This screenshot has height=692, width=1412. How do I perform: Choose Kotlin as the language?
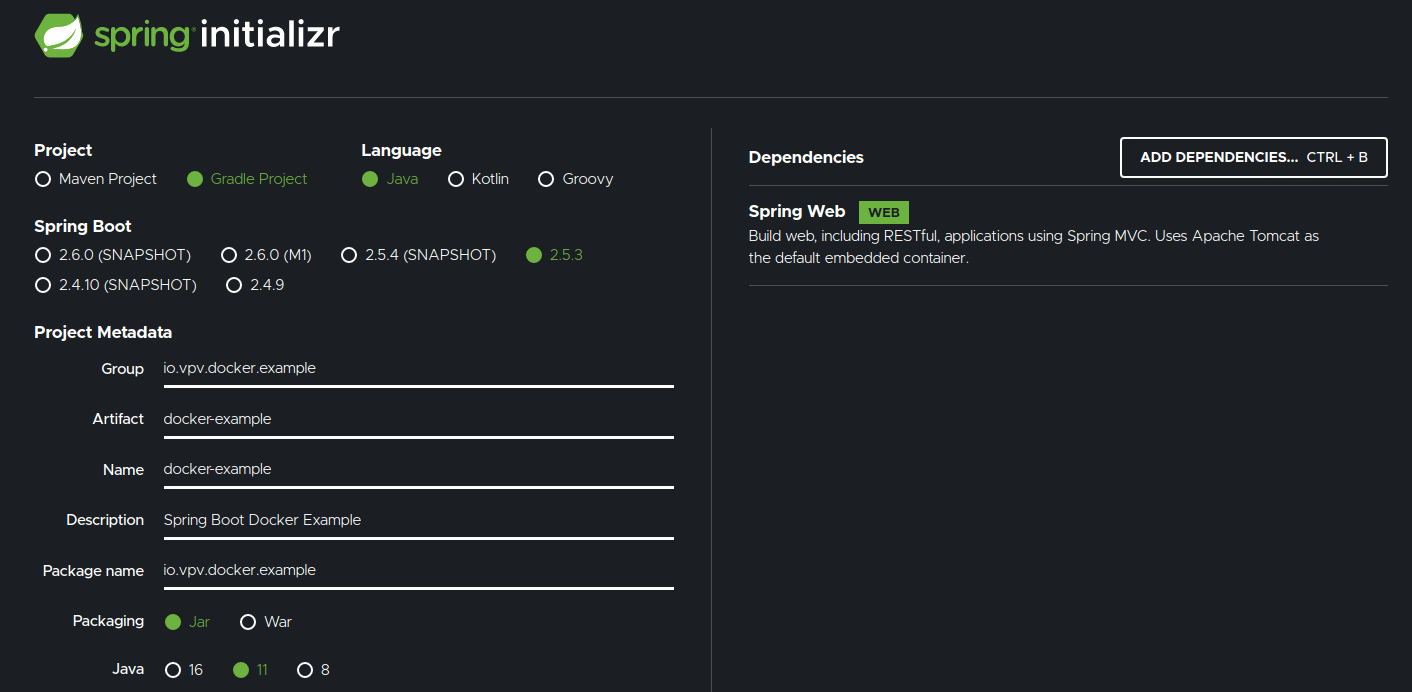point(479,179)
